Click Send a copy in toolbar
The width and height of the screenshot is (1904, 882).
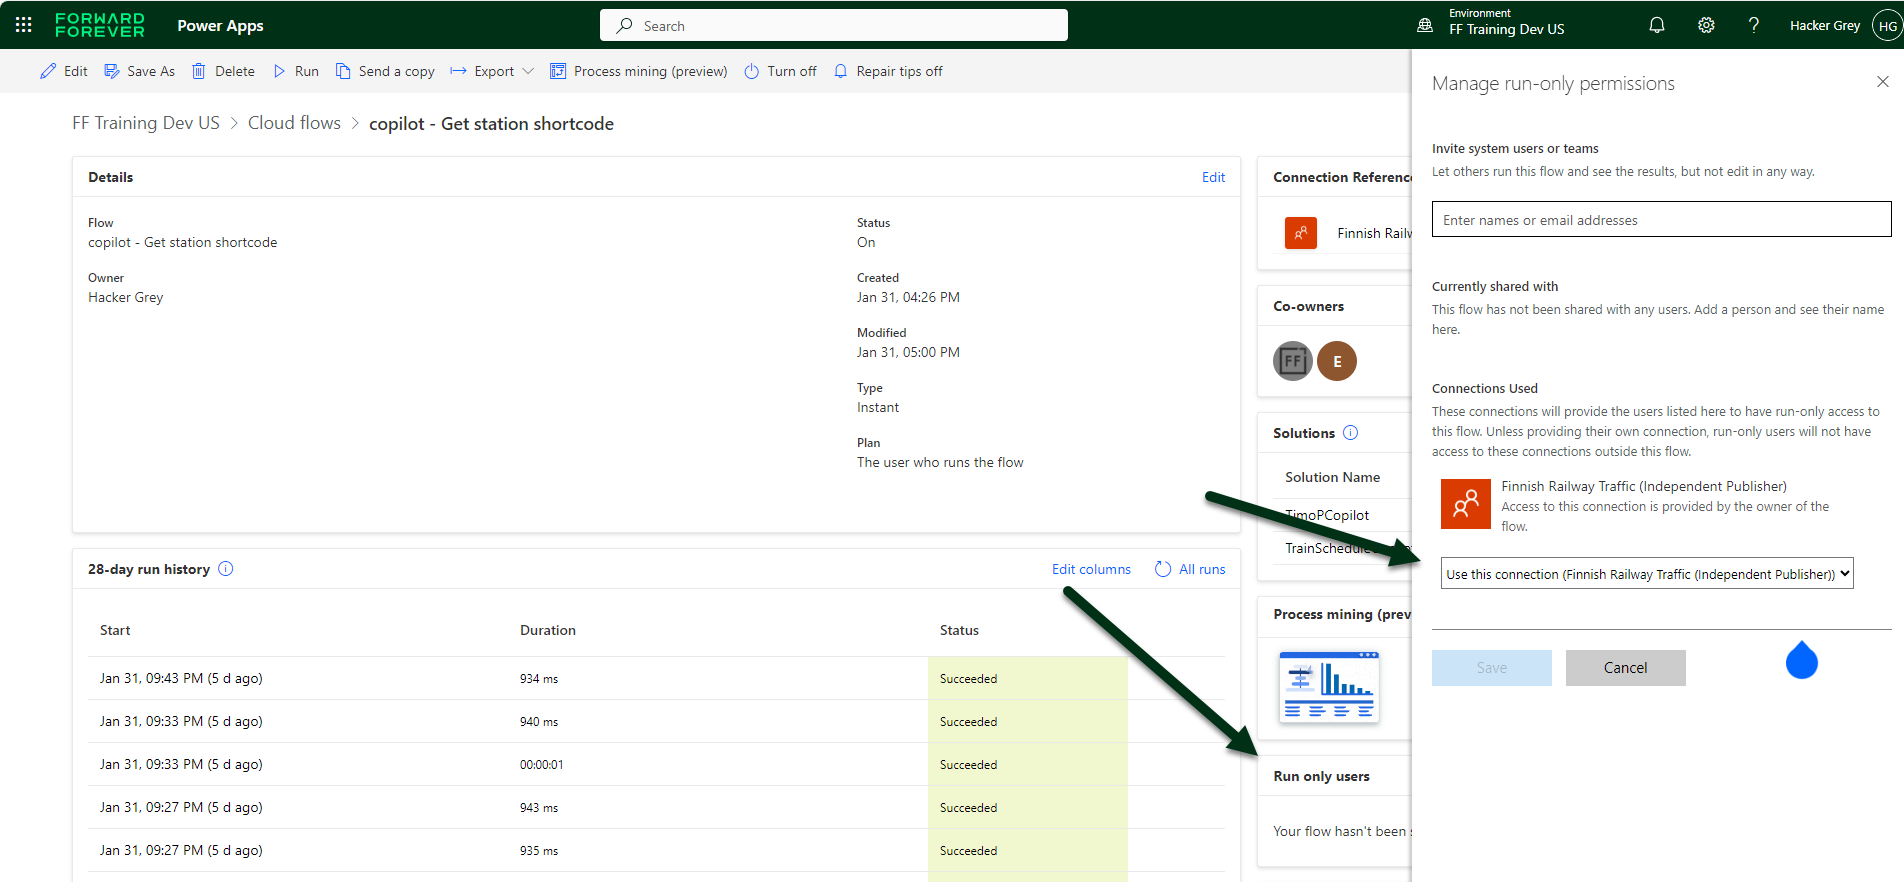point(385,71)
